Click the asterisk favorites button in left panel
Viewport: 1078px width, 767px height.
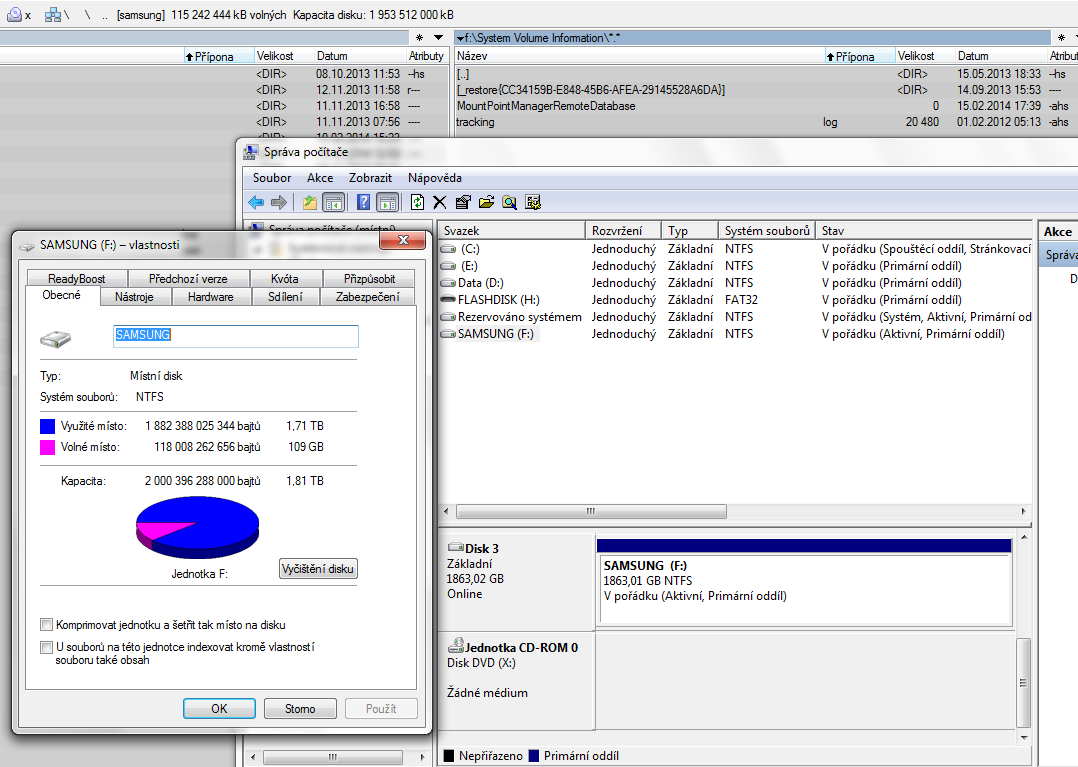pos(419,38)
